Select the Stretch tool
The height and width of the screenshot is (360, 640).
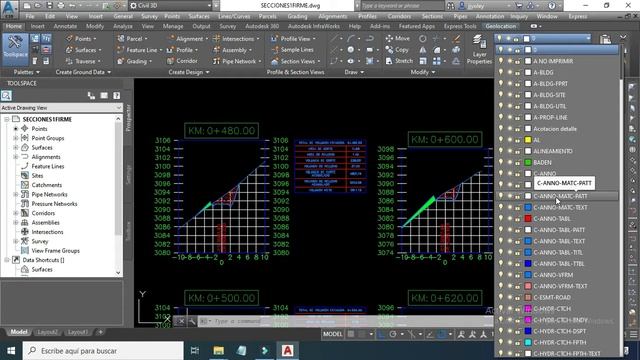click(399, 61)
